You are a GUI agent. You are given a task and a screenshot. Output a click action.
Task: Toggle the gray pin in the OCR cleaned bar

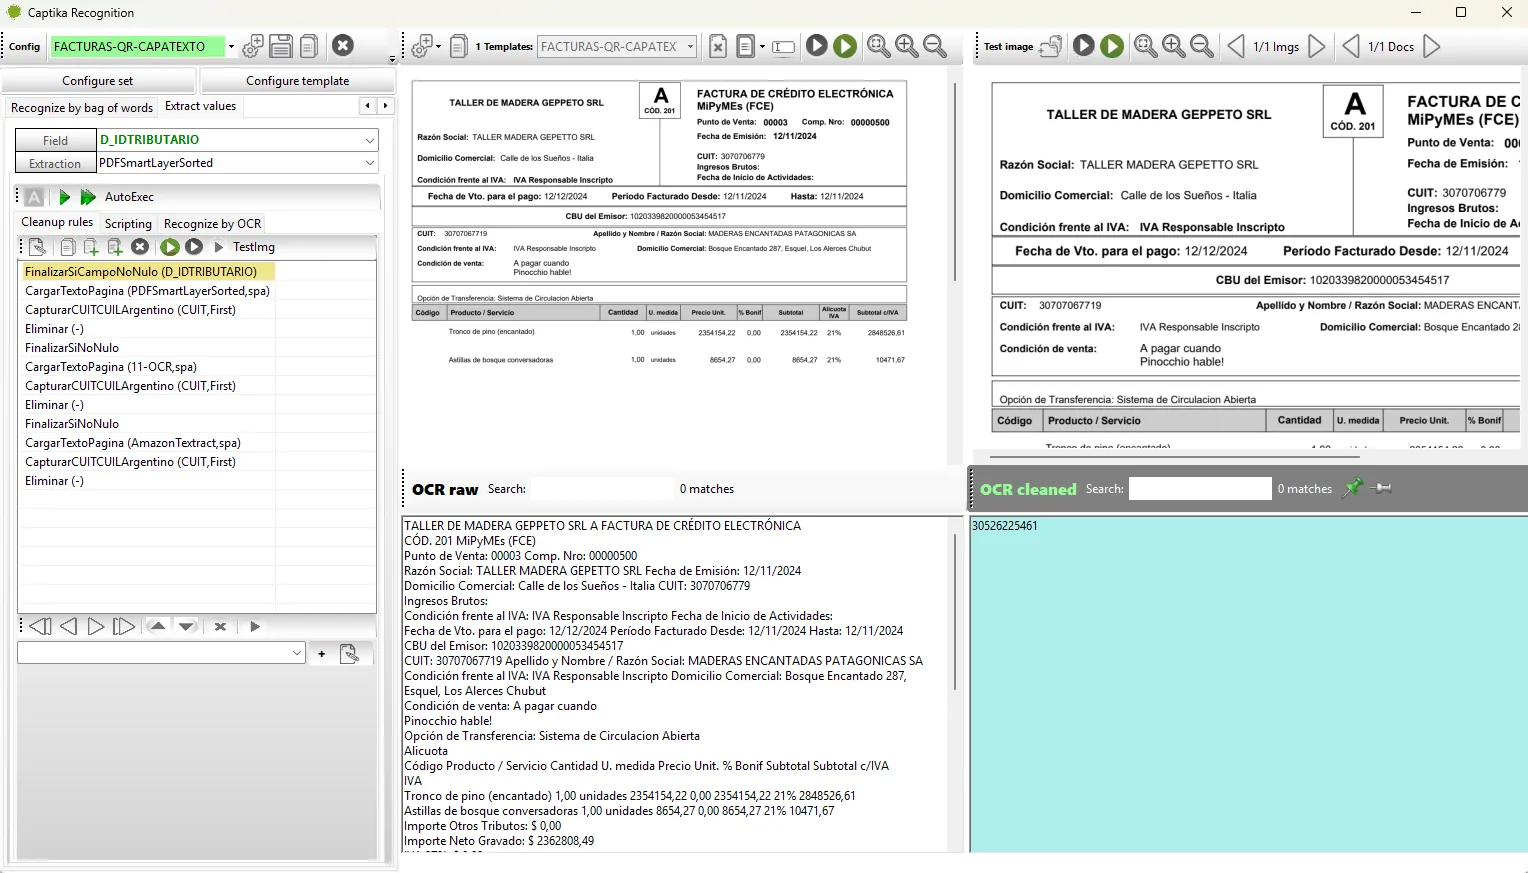coord(1381,488)
